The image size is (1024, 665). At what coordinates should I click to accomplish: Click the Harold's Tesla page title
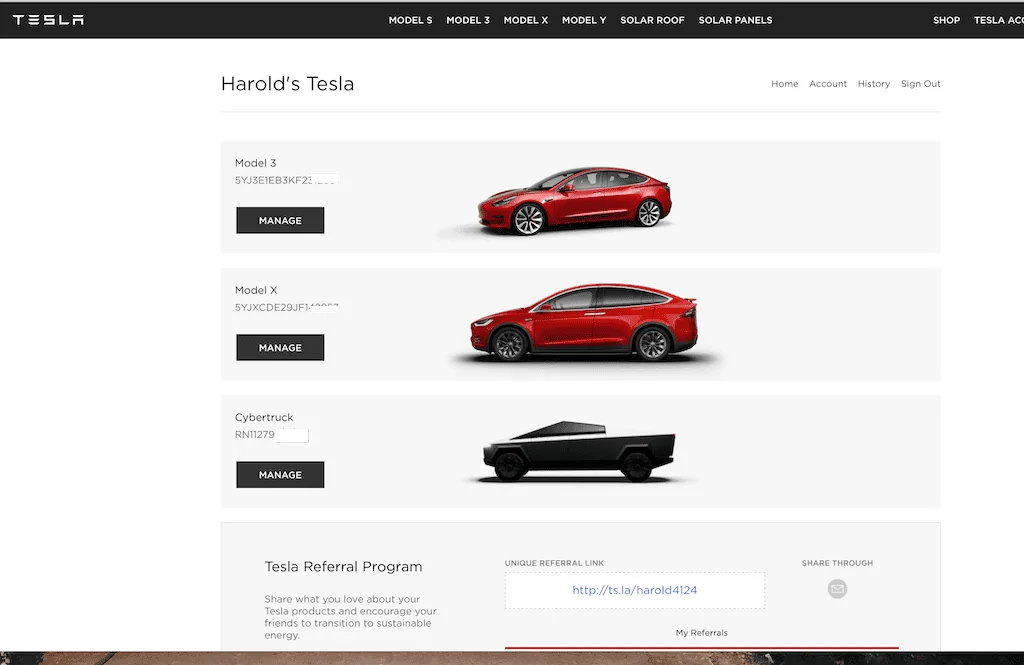tap(287, 84)
